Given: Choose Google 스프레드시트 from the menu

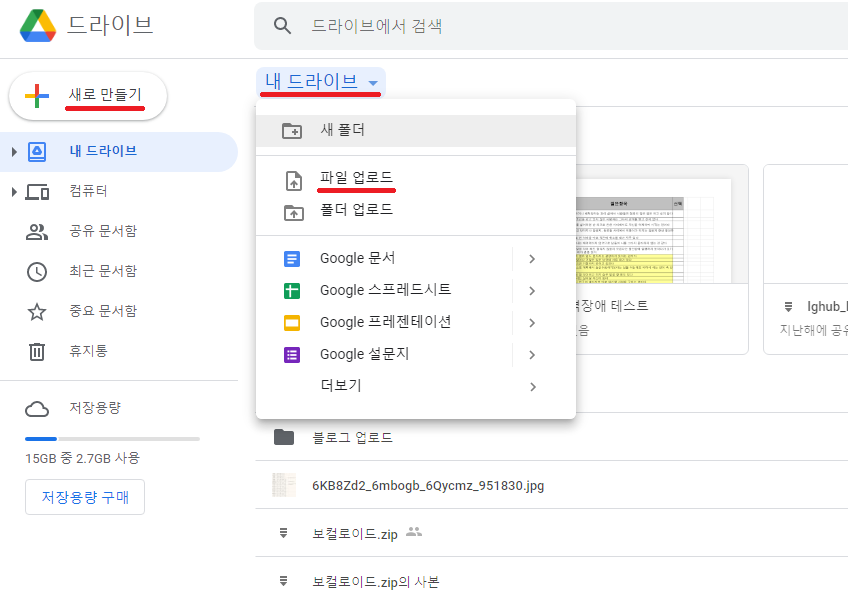Looking at the screenshot, I should (x=416, y=291).
